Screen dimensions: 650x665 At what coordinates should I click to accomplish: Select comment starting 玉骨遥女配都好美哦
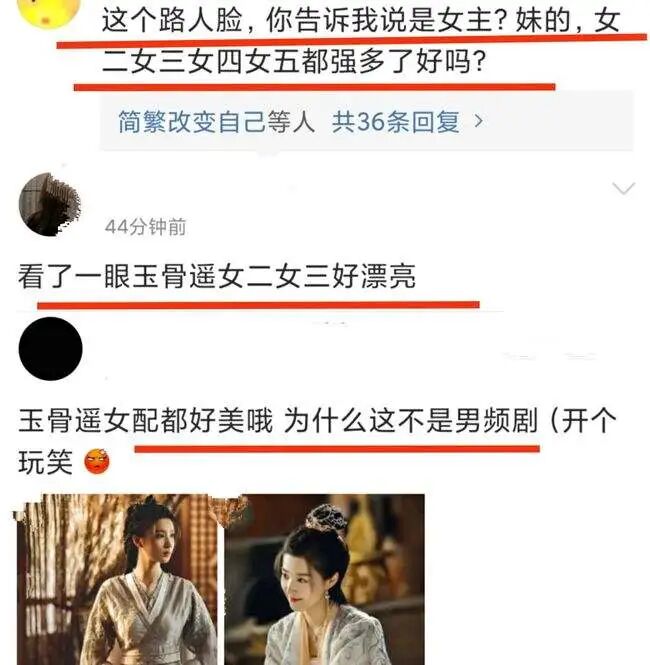(x=317, y=441)
